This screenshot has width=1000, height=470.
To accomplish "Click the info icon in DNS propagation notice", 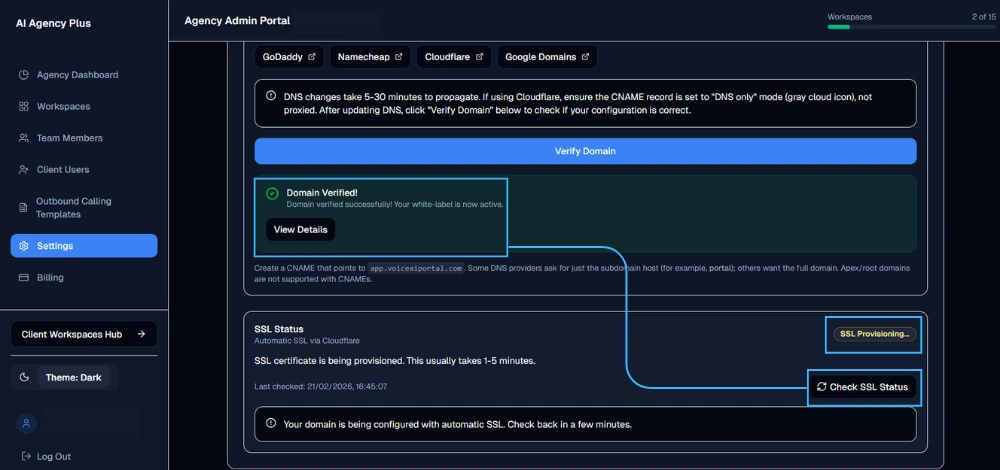I will pyautogui.click(x=271, y=96).
